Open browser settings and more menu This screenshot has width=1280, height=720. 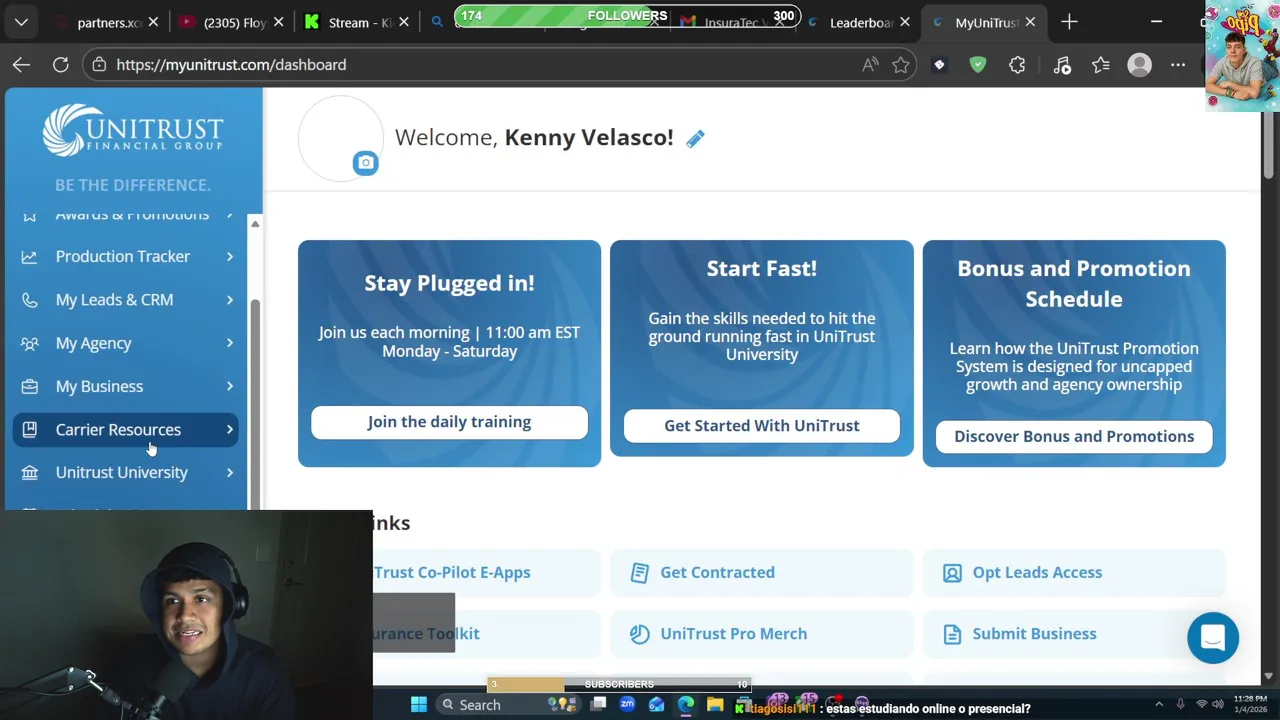tap(1178, 65)
